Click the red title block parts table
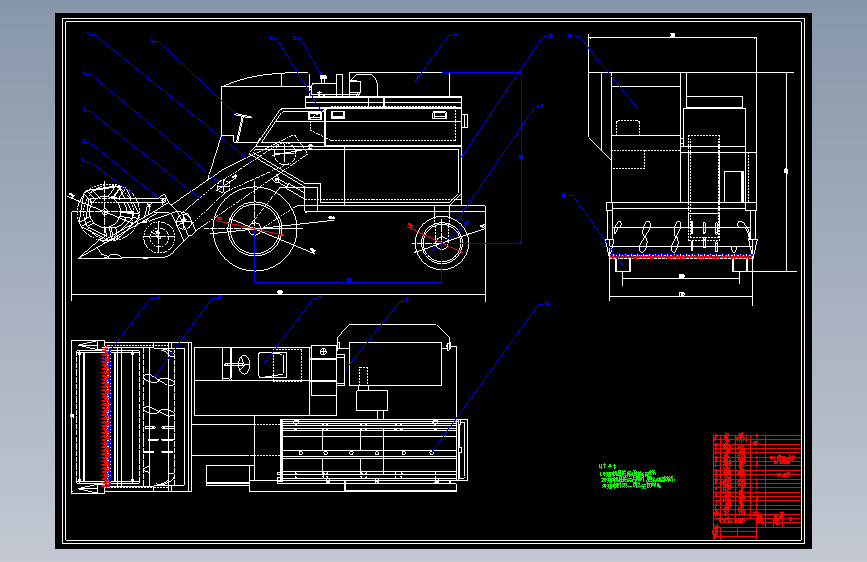Viewport: 867px width, 562px height. [x=757, y=486]
